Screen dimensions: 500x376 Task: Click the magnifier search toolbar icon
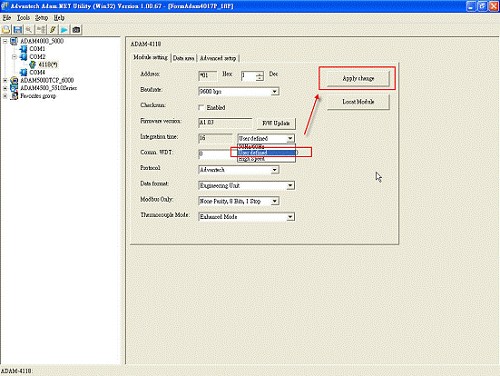click(29, 30)
